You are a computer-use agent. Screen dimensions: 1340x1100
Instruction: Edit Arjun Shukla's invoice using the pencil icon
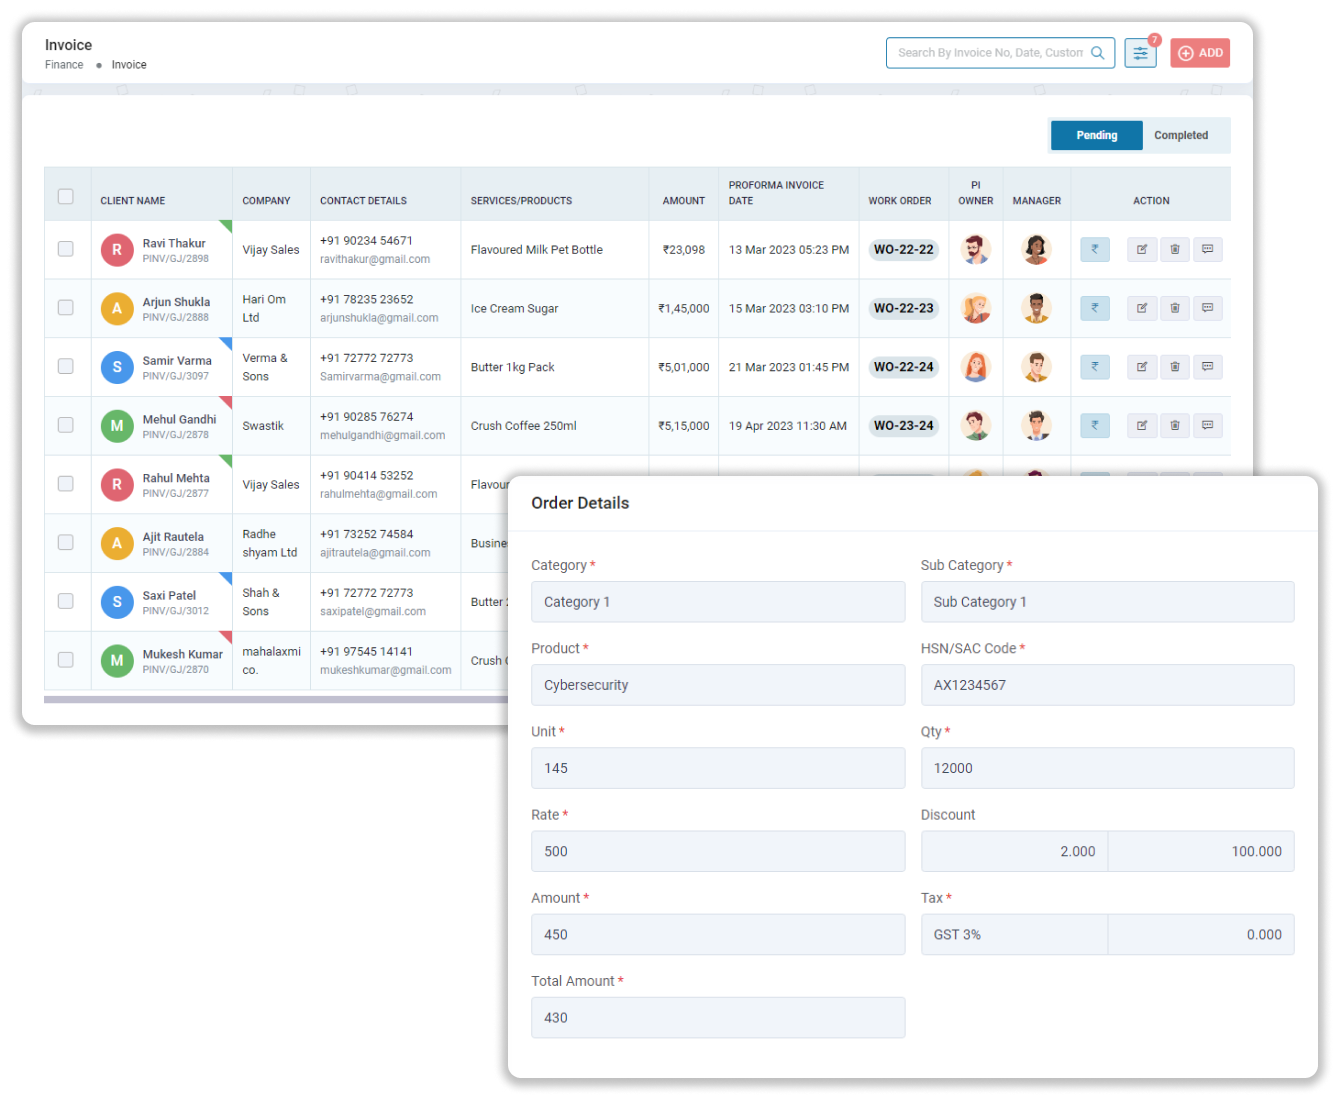[x=1142, y=308]
